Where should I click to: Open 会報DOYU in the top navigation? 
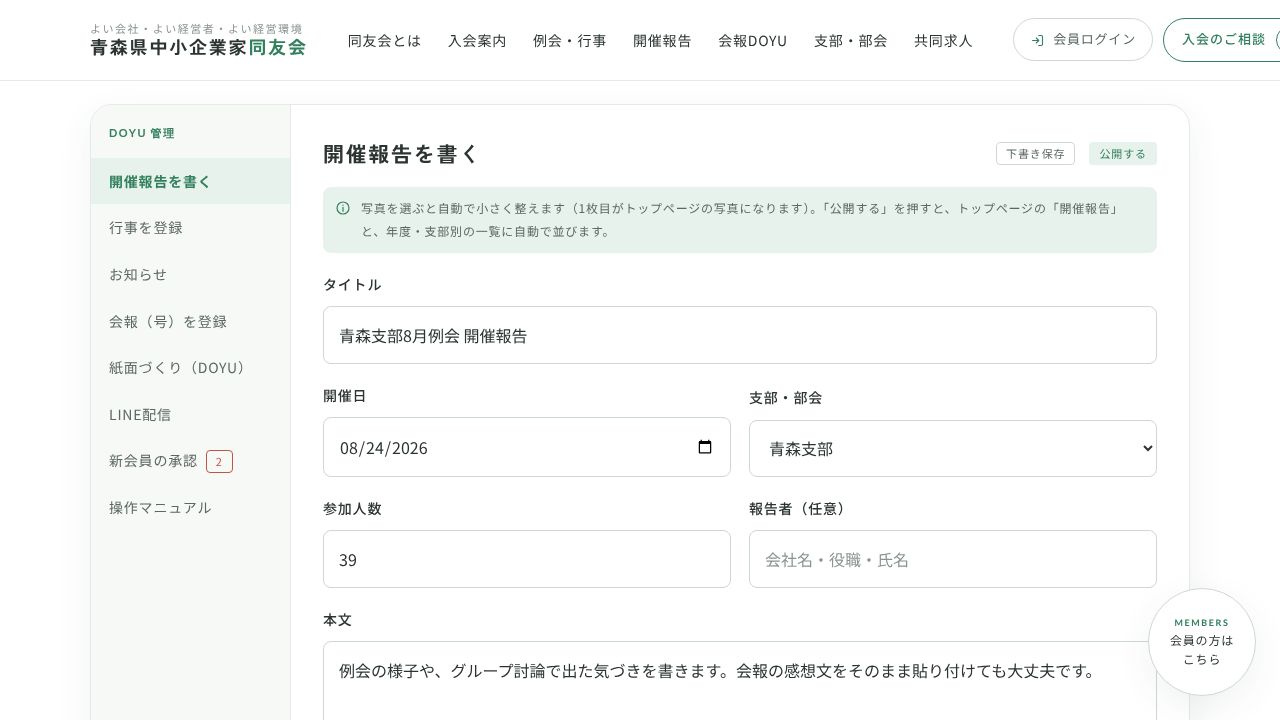pos(753,40)
